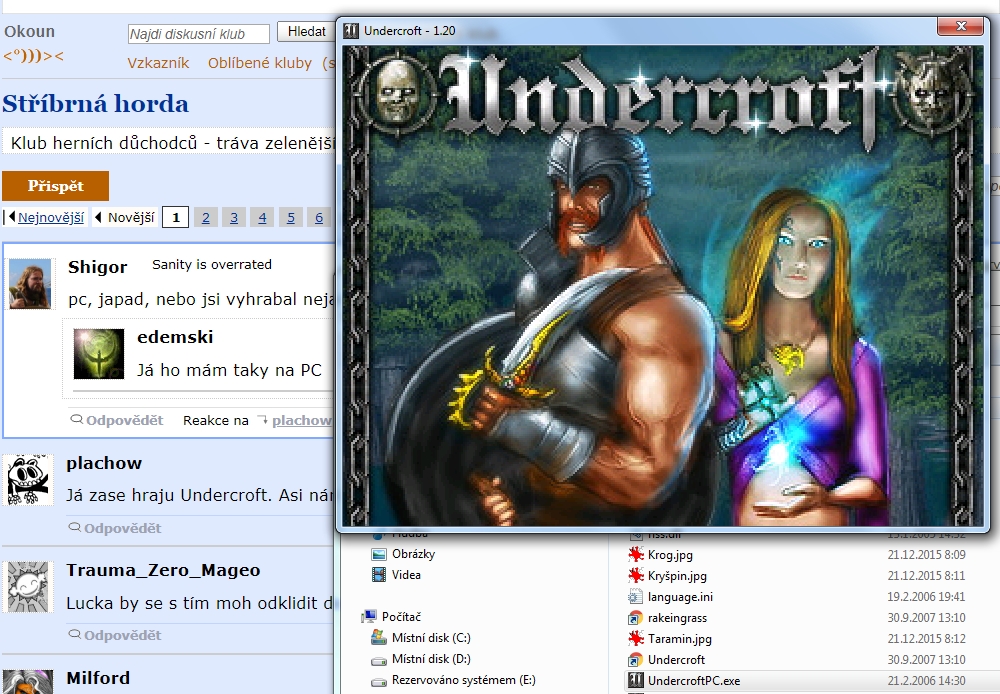The image size is (1000, 694).
Task: Click the Hledat search button
Action: [x=307, y=31]
